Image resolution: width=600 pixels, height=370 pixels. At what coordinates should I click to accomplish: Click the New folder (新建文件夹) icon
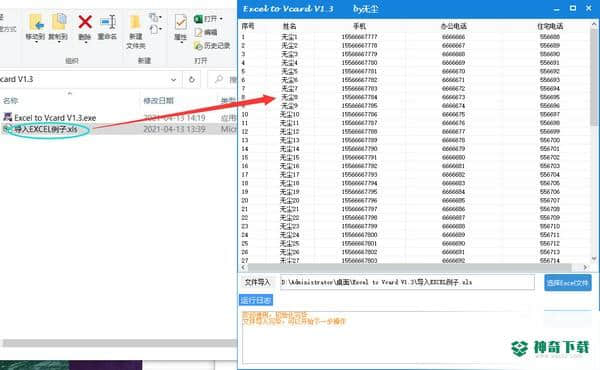[135, 22]
